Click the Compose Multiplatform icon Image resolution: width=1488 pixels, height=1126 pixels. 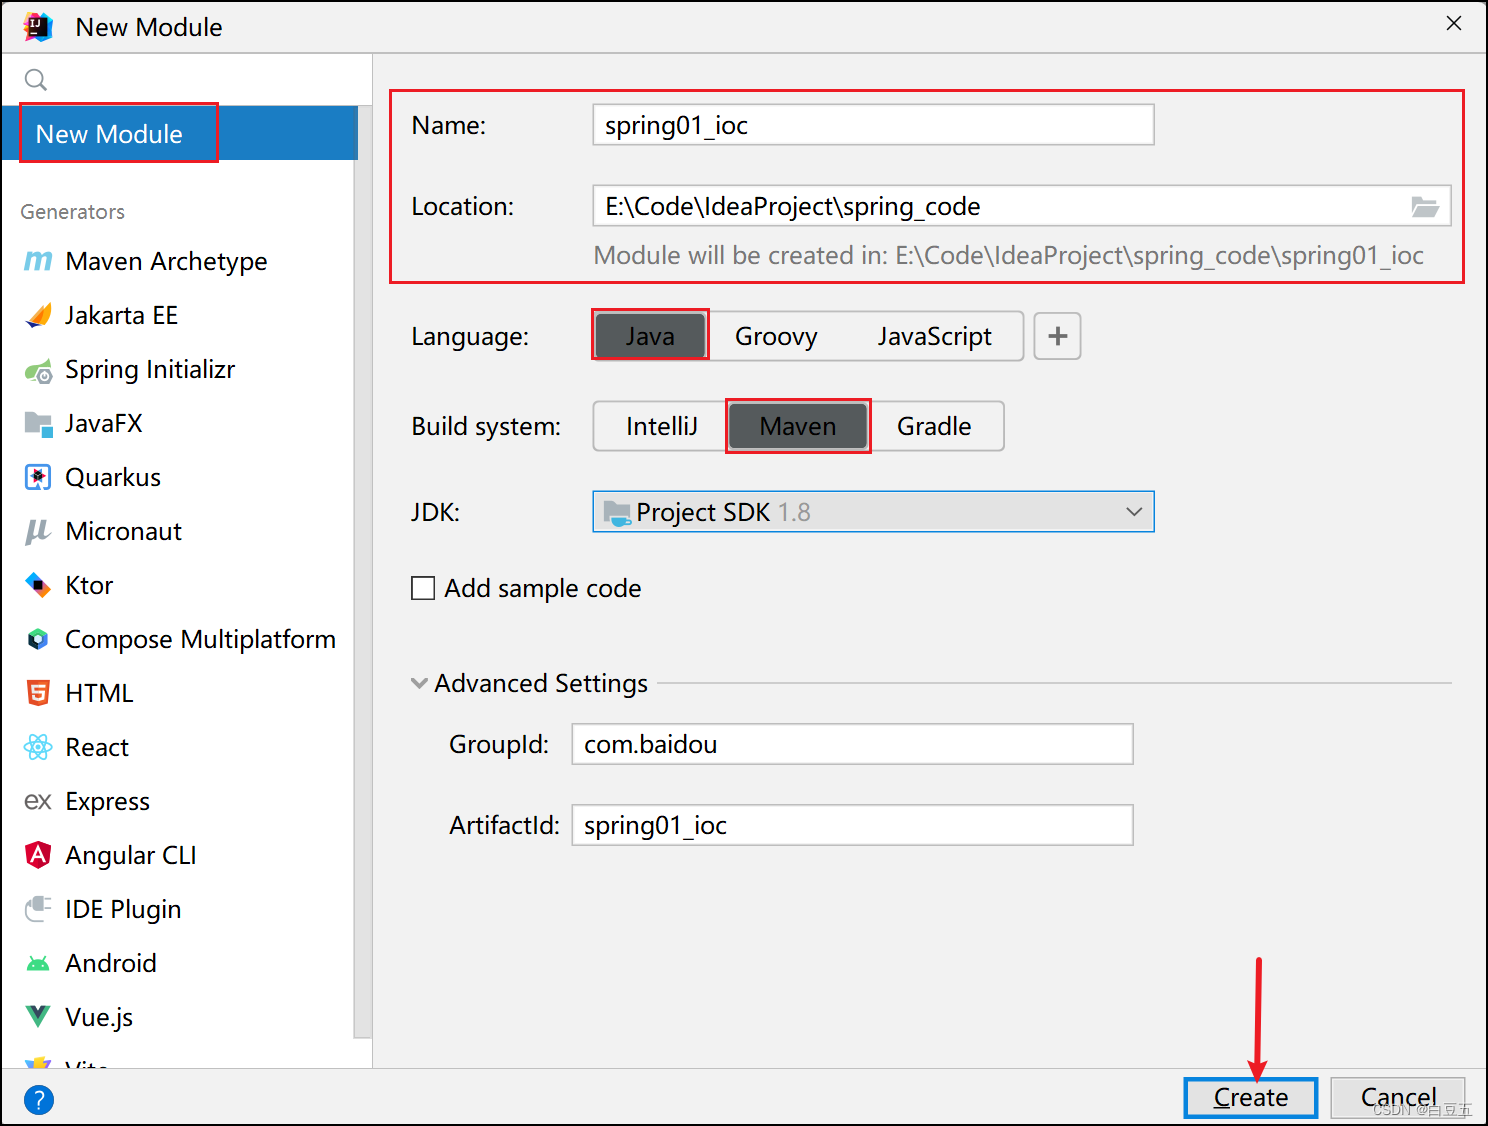coord(38,640)
